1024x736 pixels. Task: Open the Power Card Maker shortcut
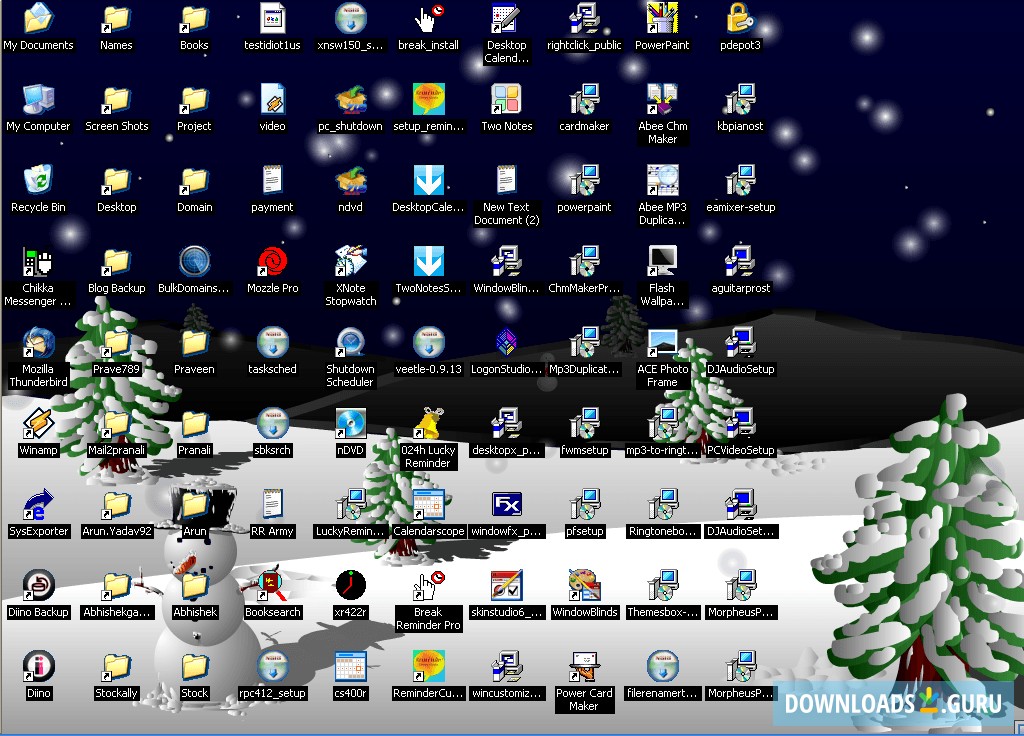click(x=584, y=666)
